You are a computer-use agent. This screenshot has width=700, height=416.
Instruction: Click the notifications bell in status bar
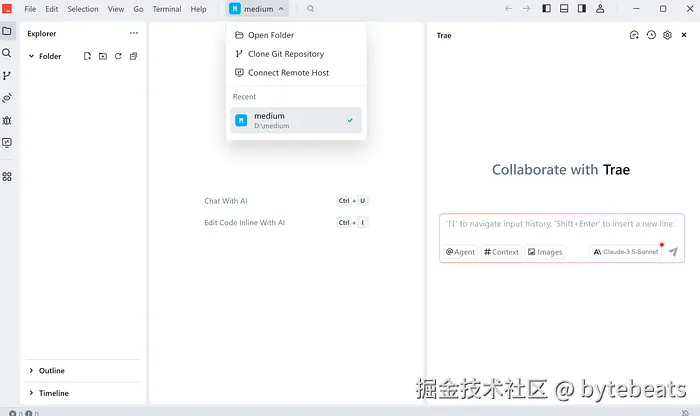[x=685, y=412]
